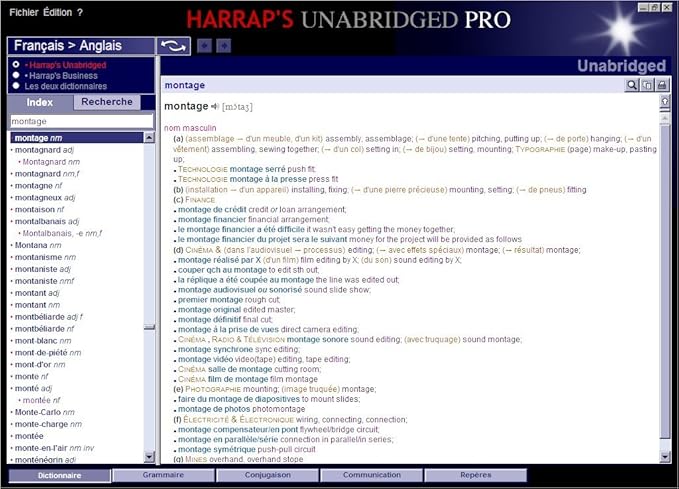Click the phrase 'salle de montage' in entry
Viewport: 679px width, 489px height.
click(240, 369)
